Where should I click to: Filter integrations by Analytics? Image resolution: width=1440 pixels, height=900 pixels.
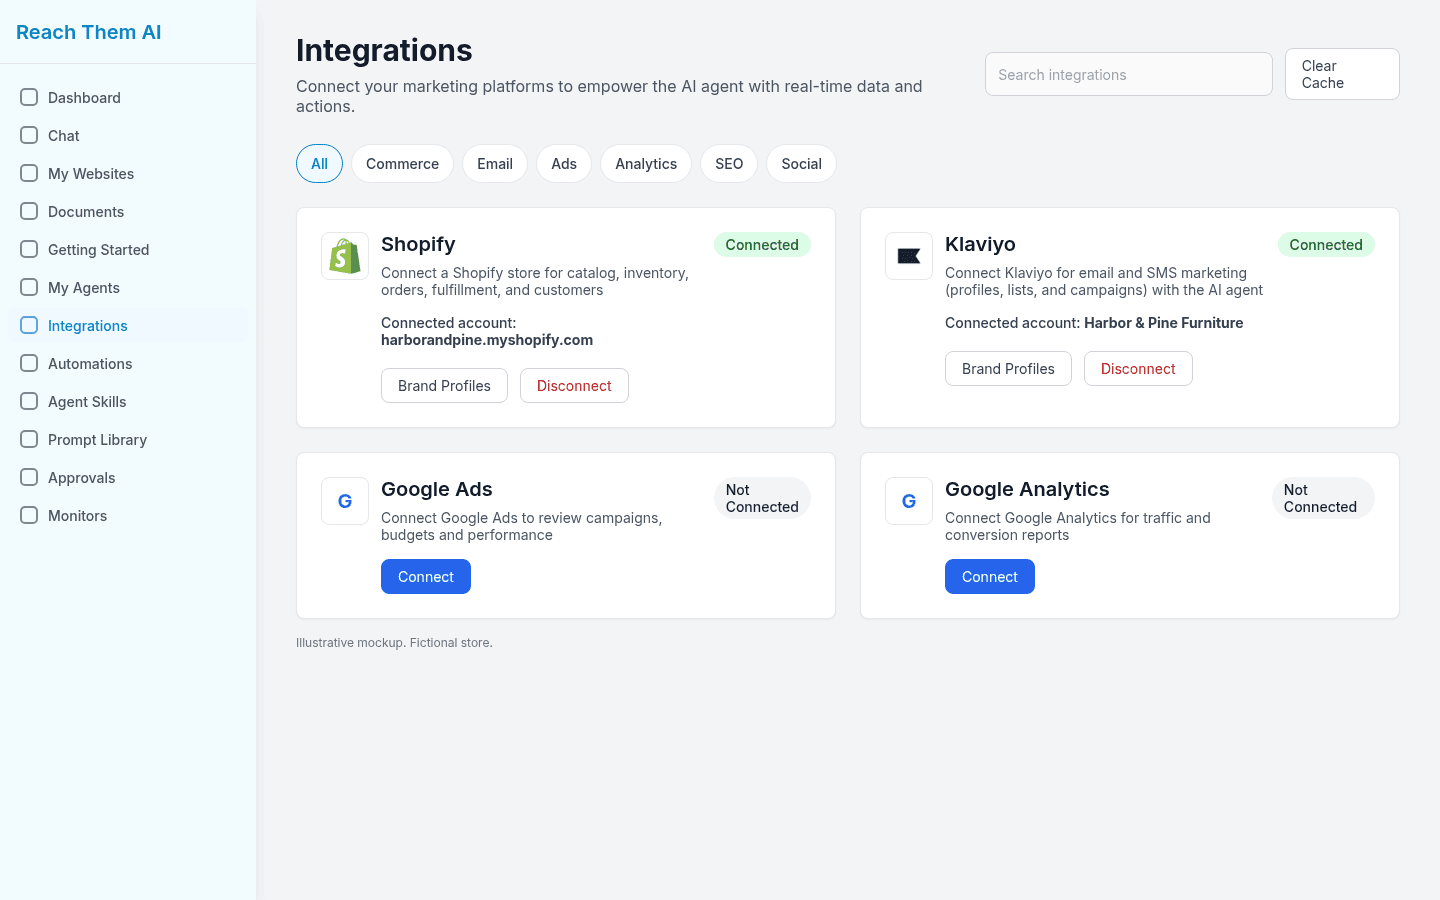[x=646, y=164]
